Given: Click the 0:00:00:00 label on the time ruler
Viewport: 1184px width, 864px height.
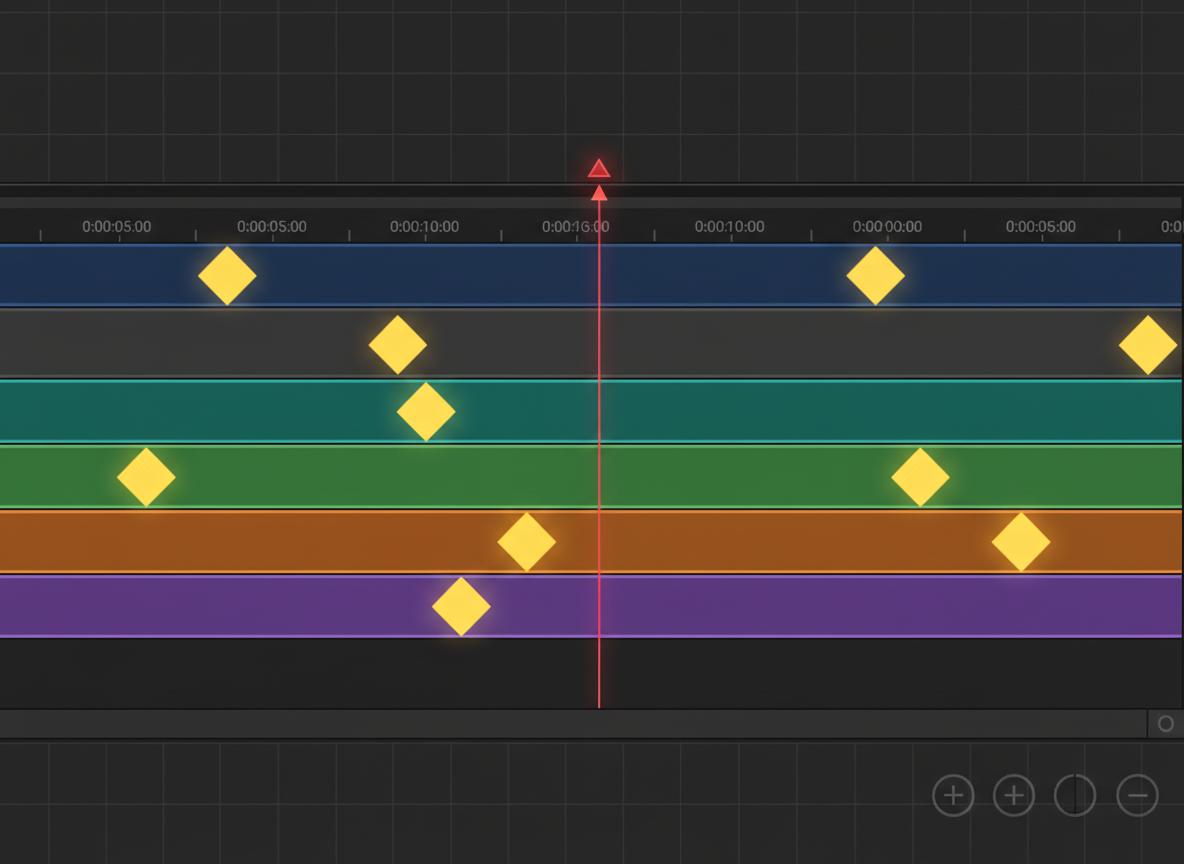Looking at the screenshot, I should coord(887,227).
